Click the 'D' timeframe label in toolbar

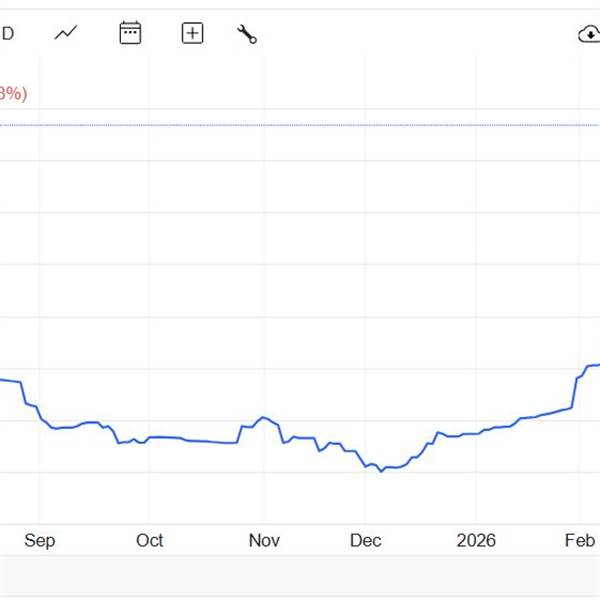[x=7, y=33]
